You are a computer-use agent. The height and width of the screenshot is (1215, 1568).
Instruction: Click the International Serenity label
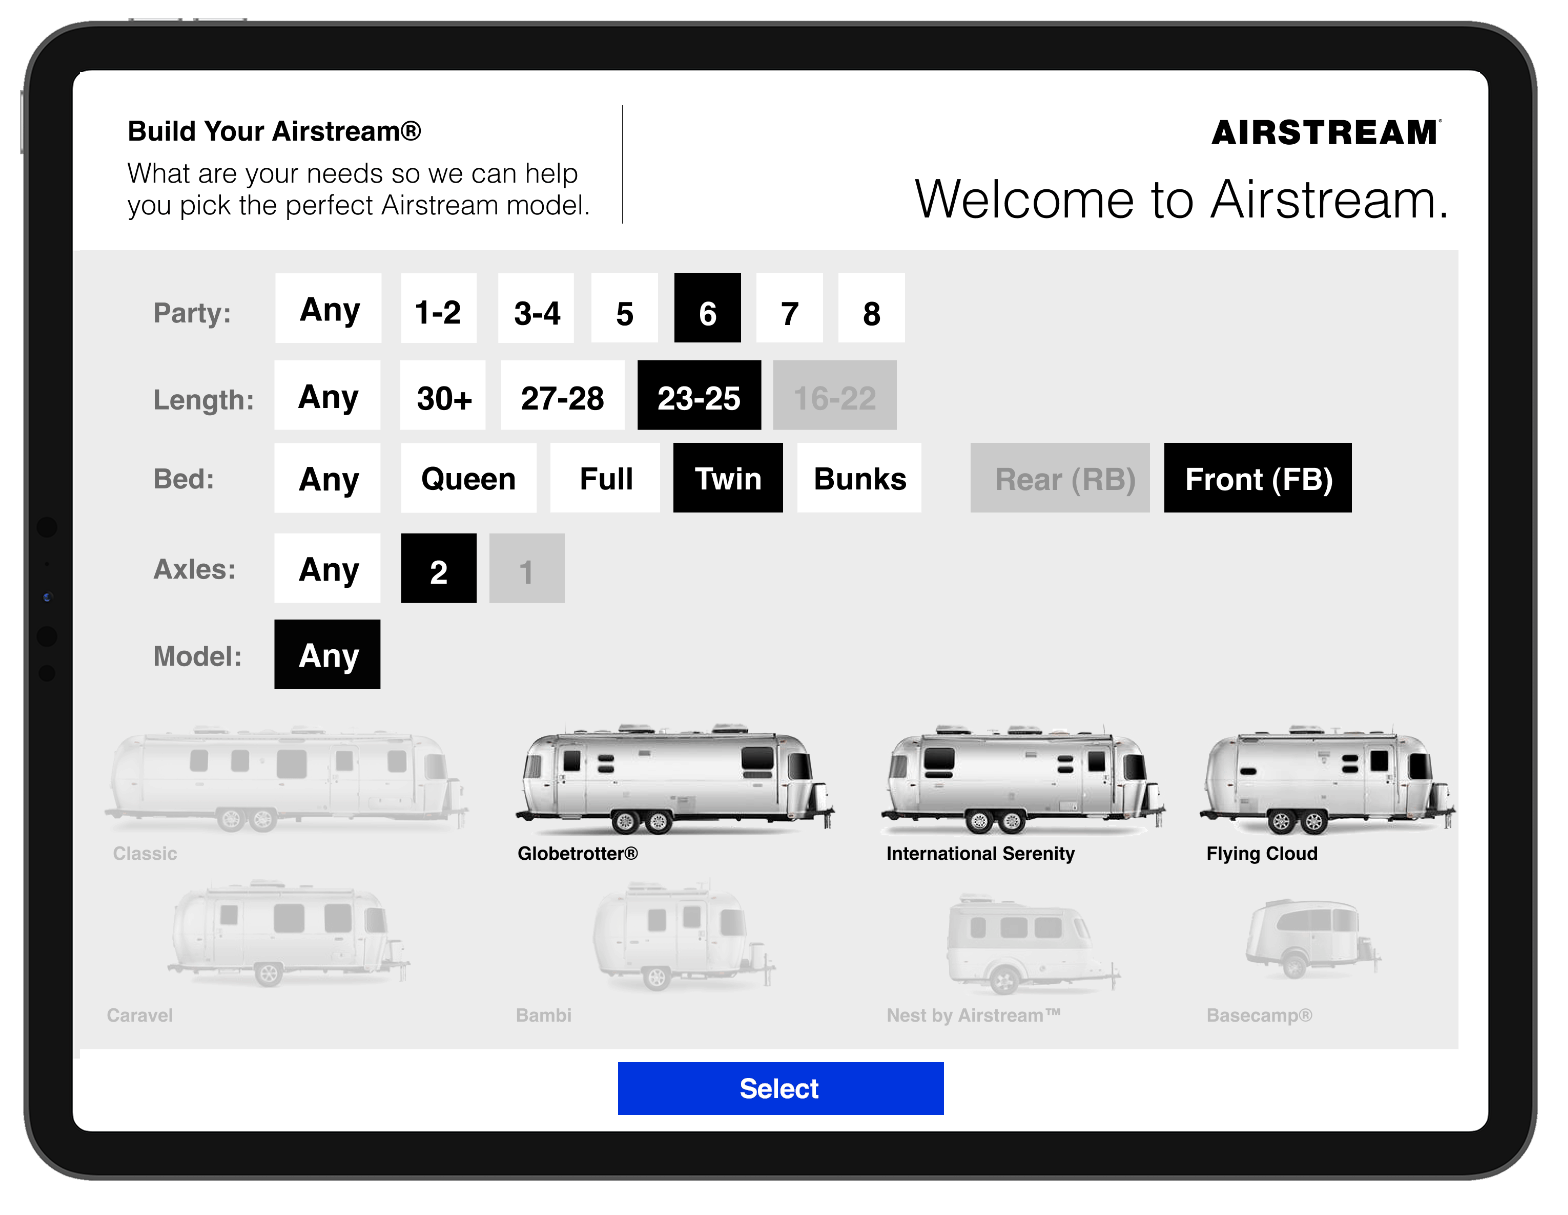980,853
